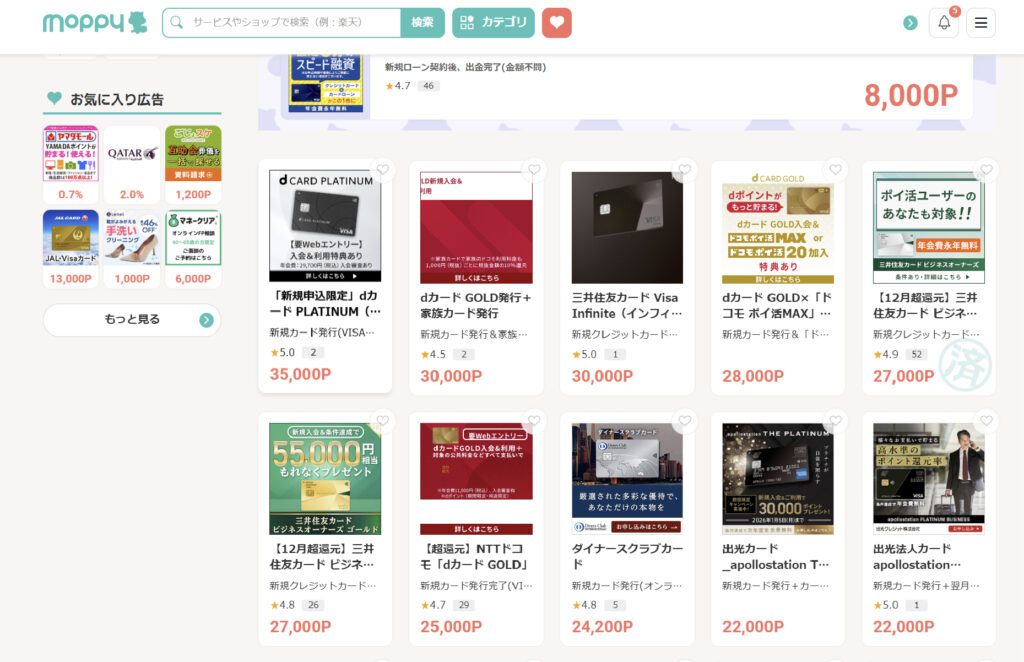Click the JAL Visa card 13,000P thumbnail
The height and width of the screenshot is (662, 1024).
[x=71, y=238]
